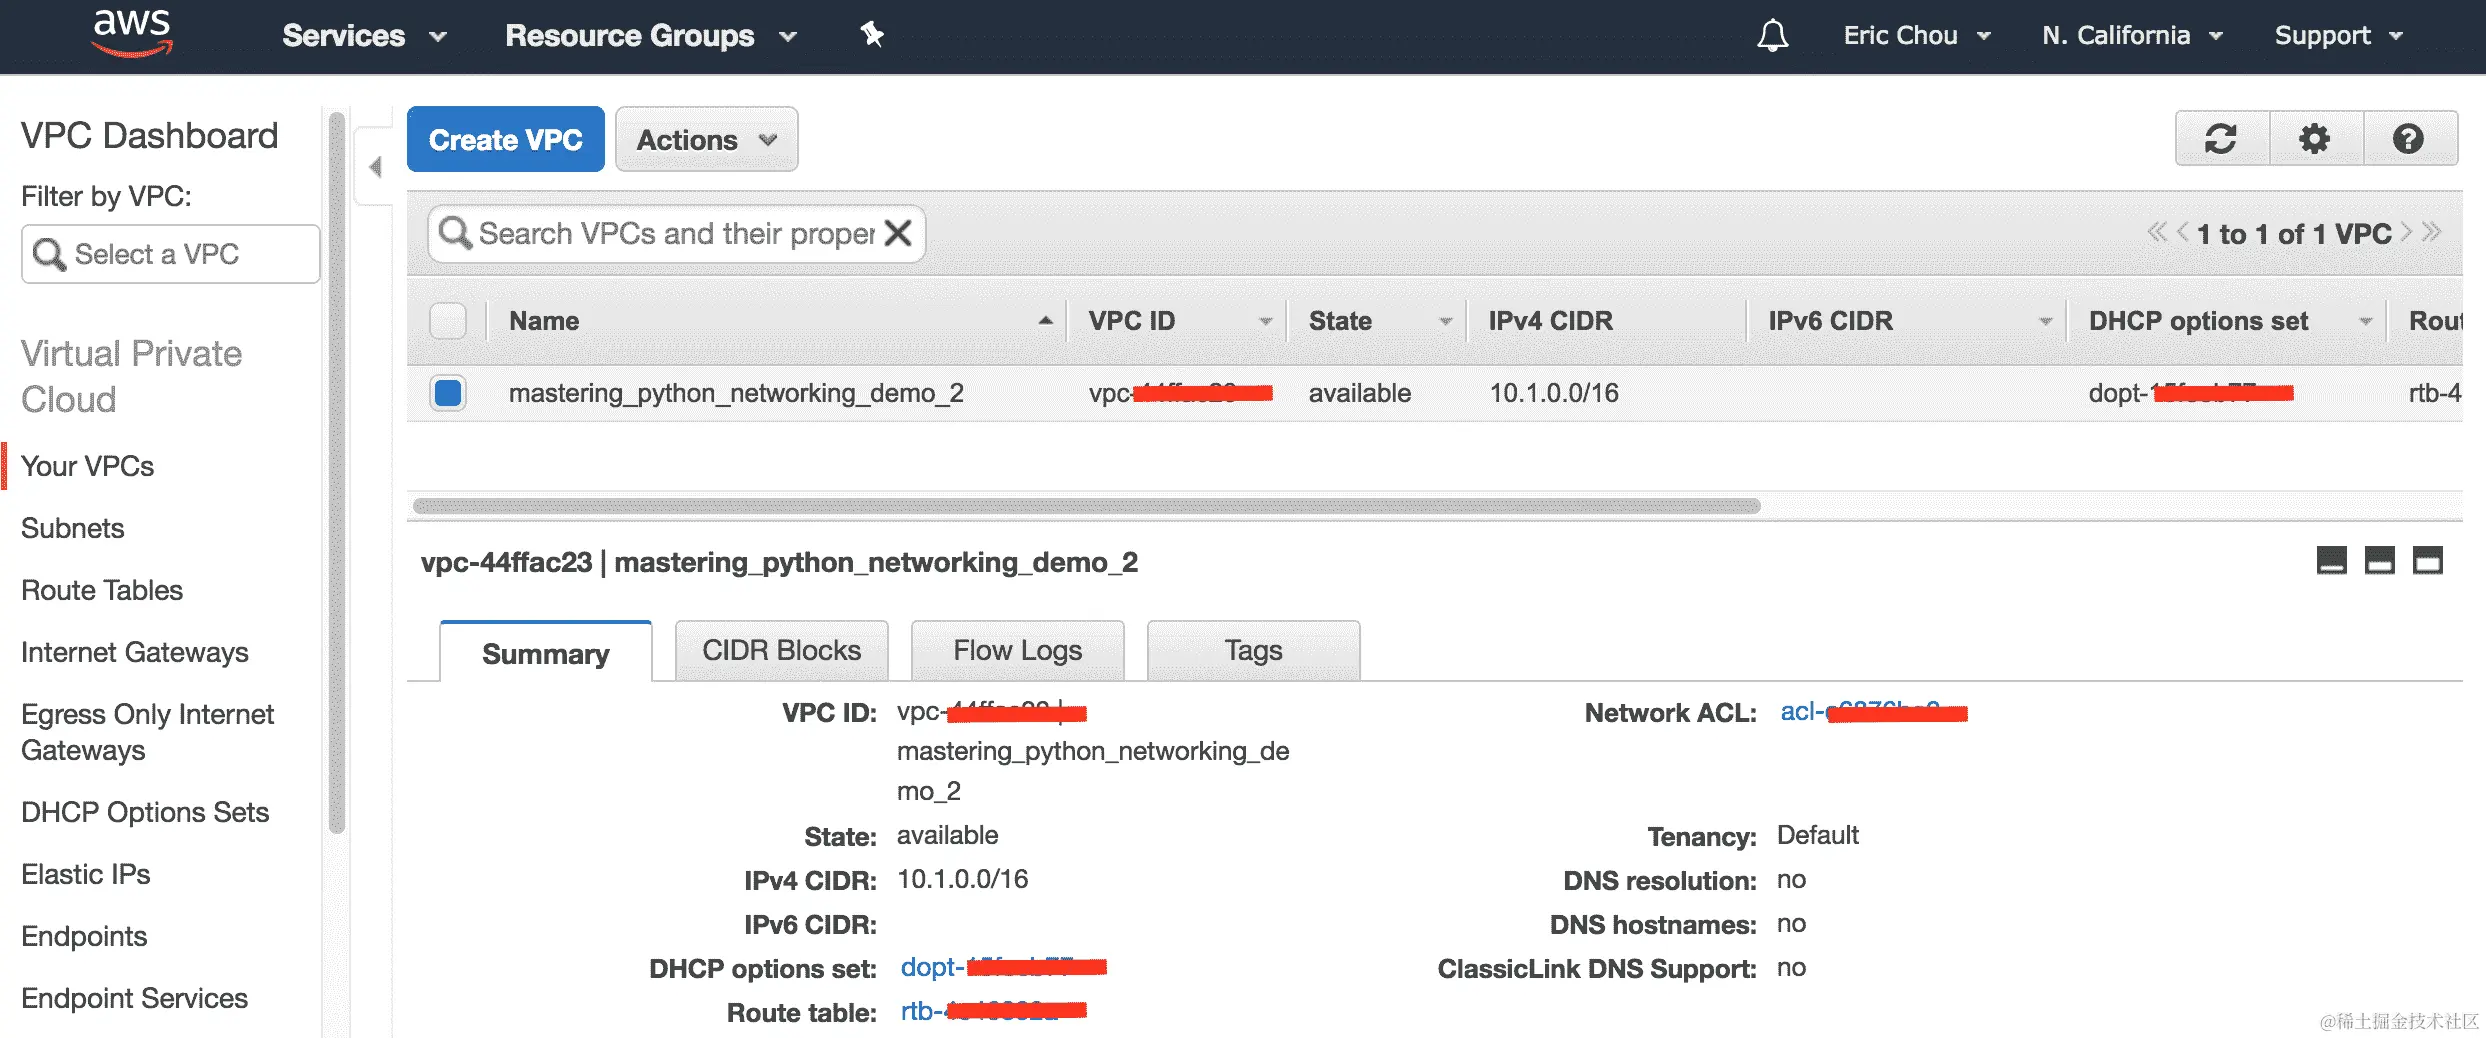The image size is (2486, 1038).
Task: Open the Actions dropdown
Action: pyautogui.click(x=706, y=140)
